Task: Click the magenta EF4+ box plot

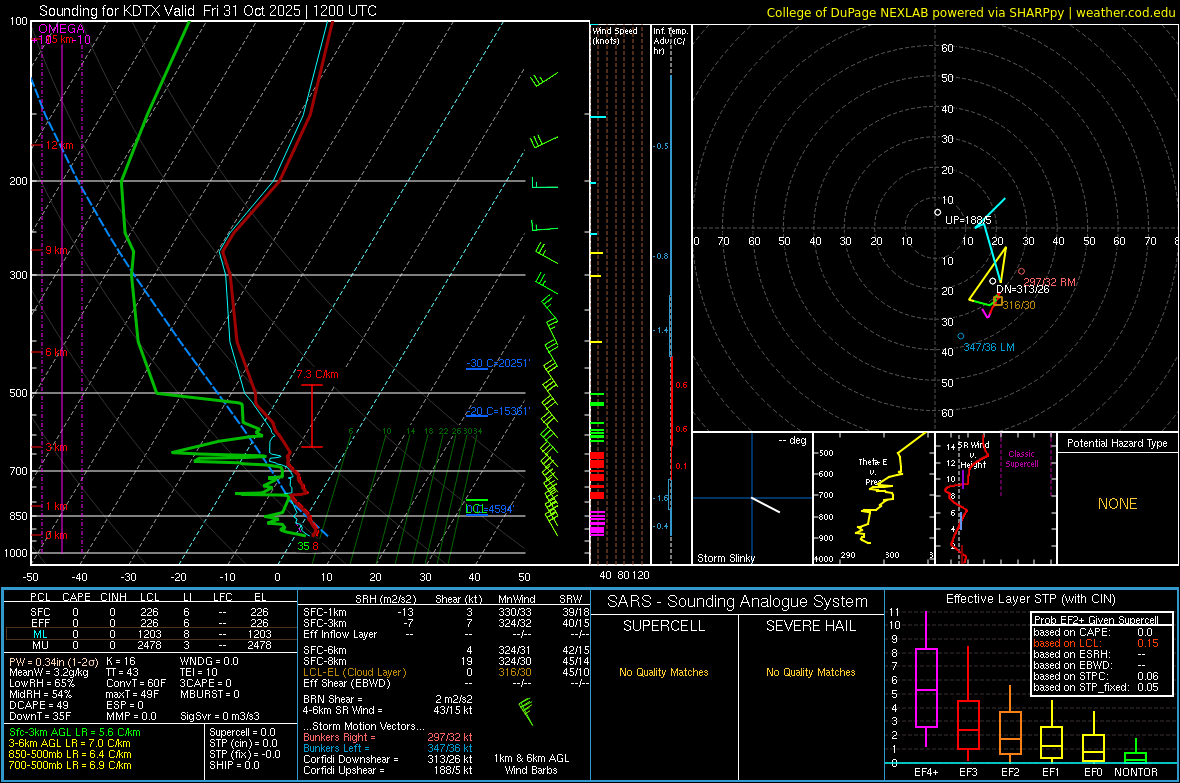Action: tap(926, 679)
